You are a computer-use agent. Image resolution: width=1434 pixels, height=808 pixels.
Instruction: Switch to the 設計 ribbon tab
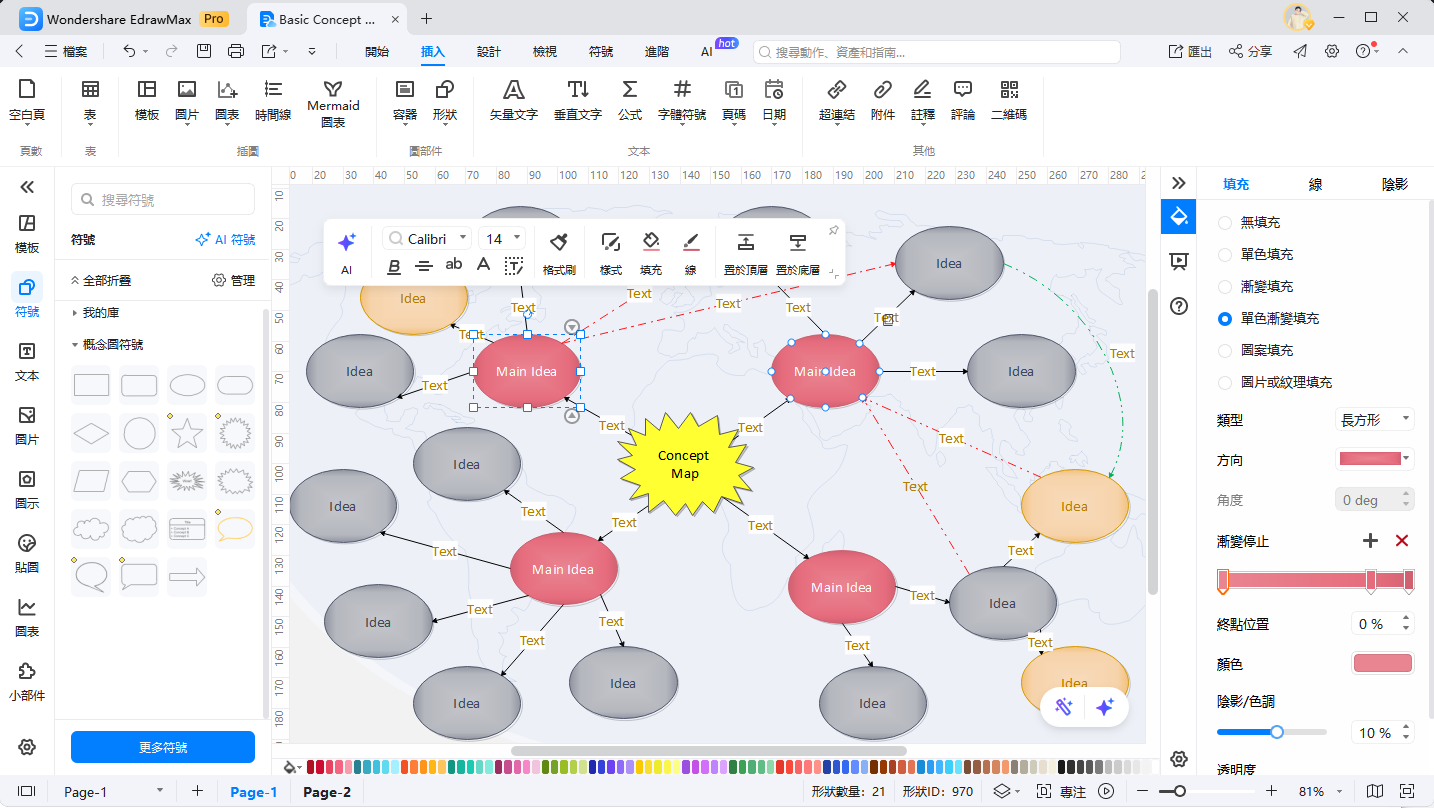coord(489,52)
